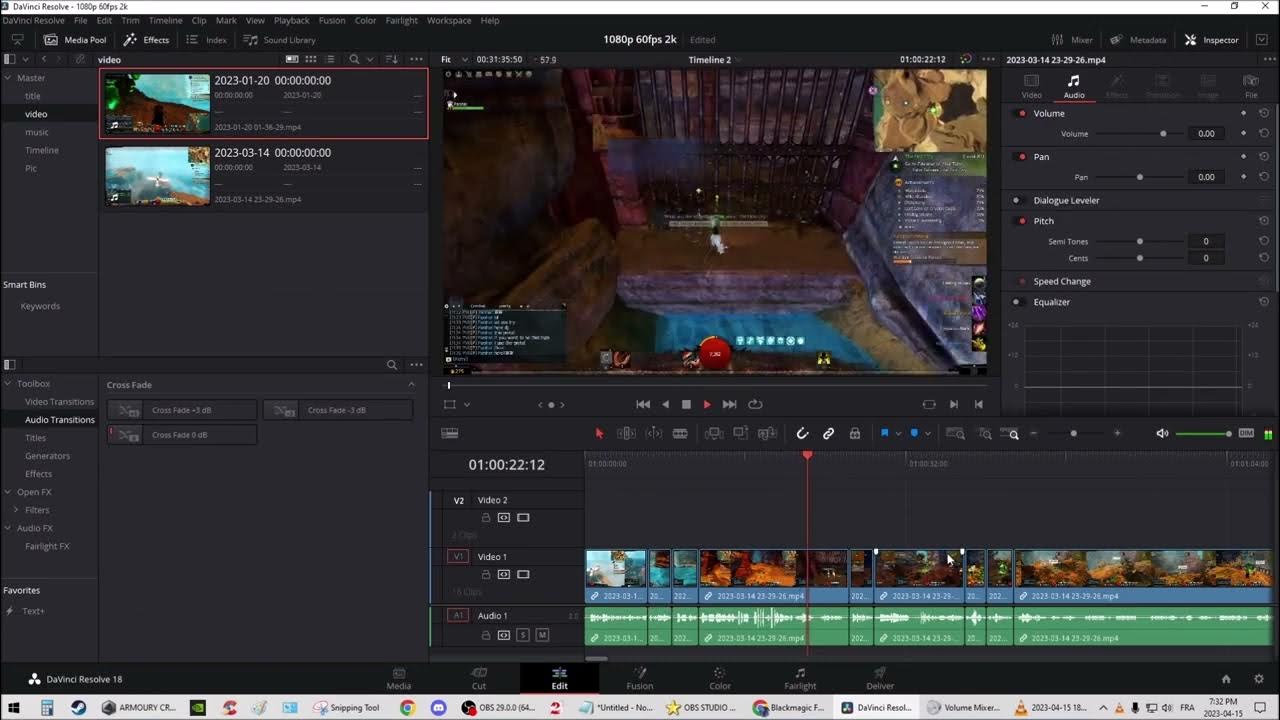Open Timeline View Options icon
1280x720 pixels.
[450, 433]
